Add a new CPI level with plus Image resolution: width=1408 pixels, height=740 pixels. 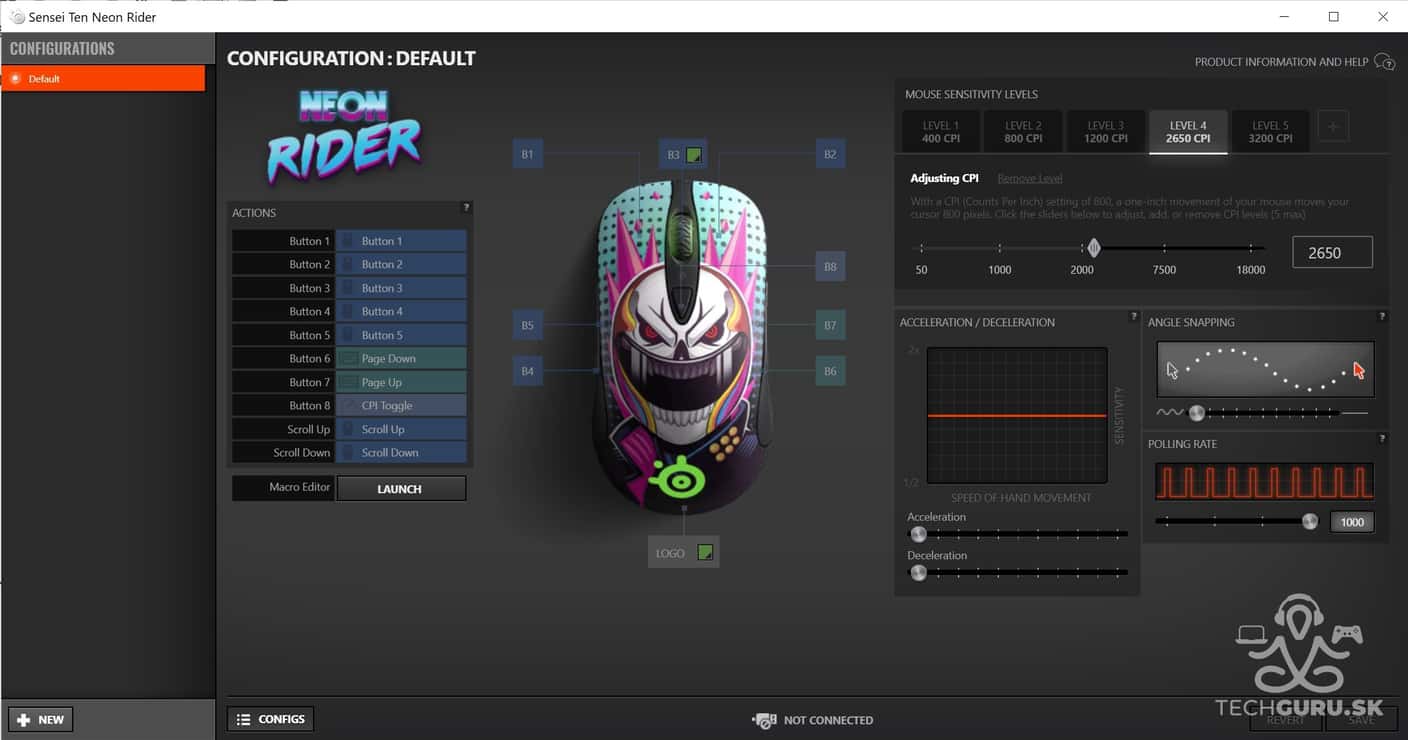(1333, 127)
